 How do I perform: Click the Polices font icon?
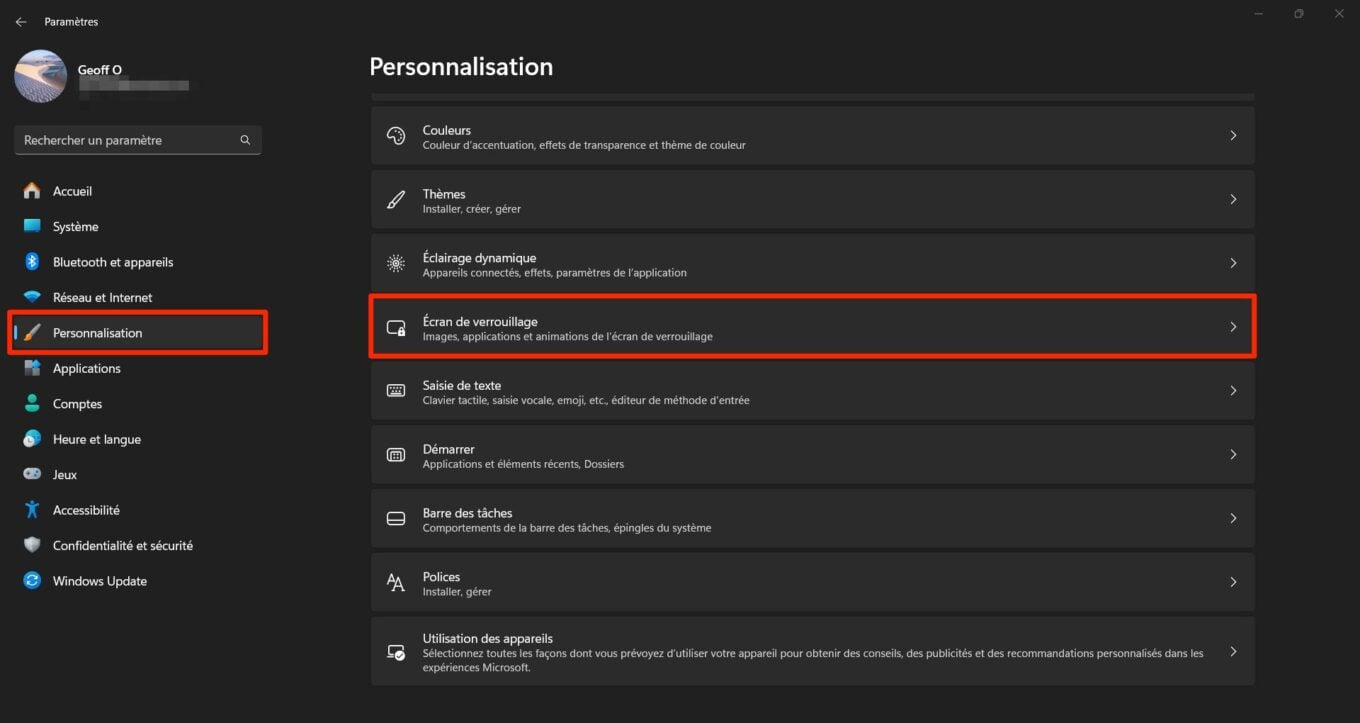[396, 583]
